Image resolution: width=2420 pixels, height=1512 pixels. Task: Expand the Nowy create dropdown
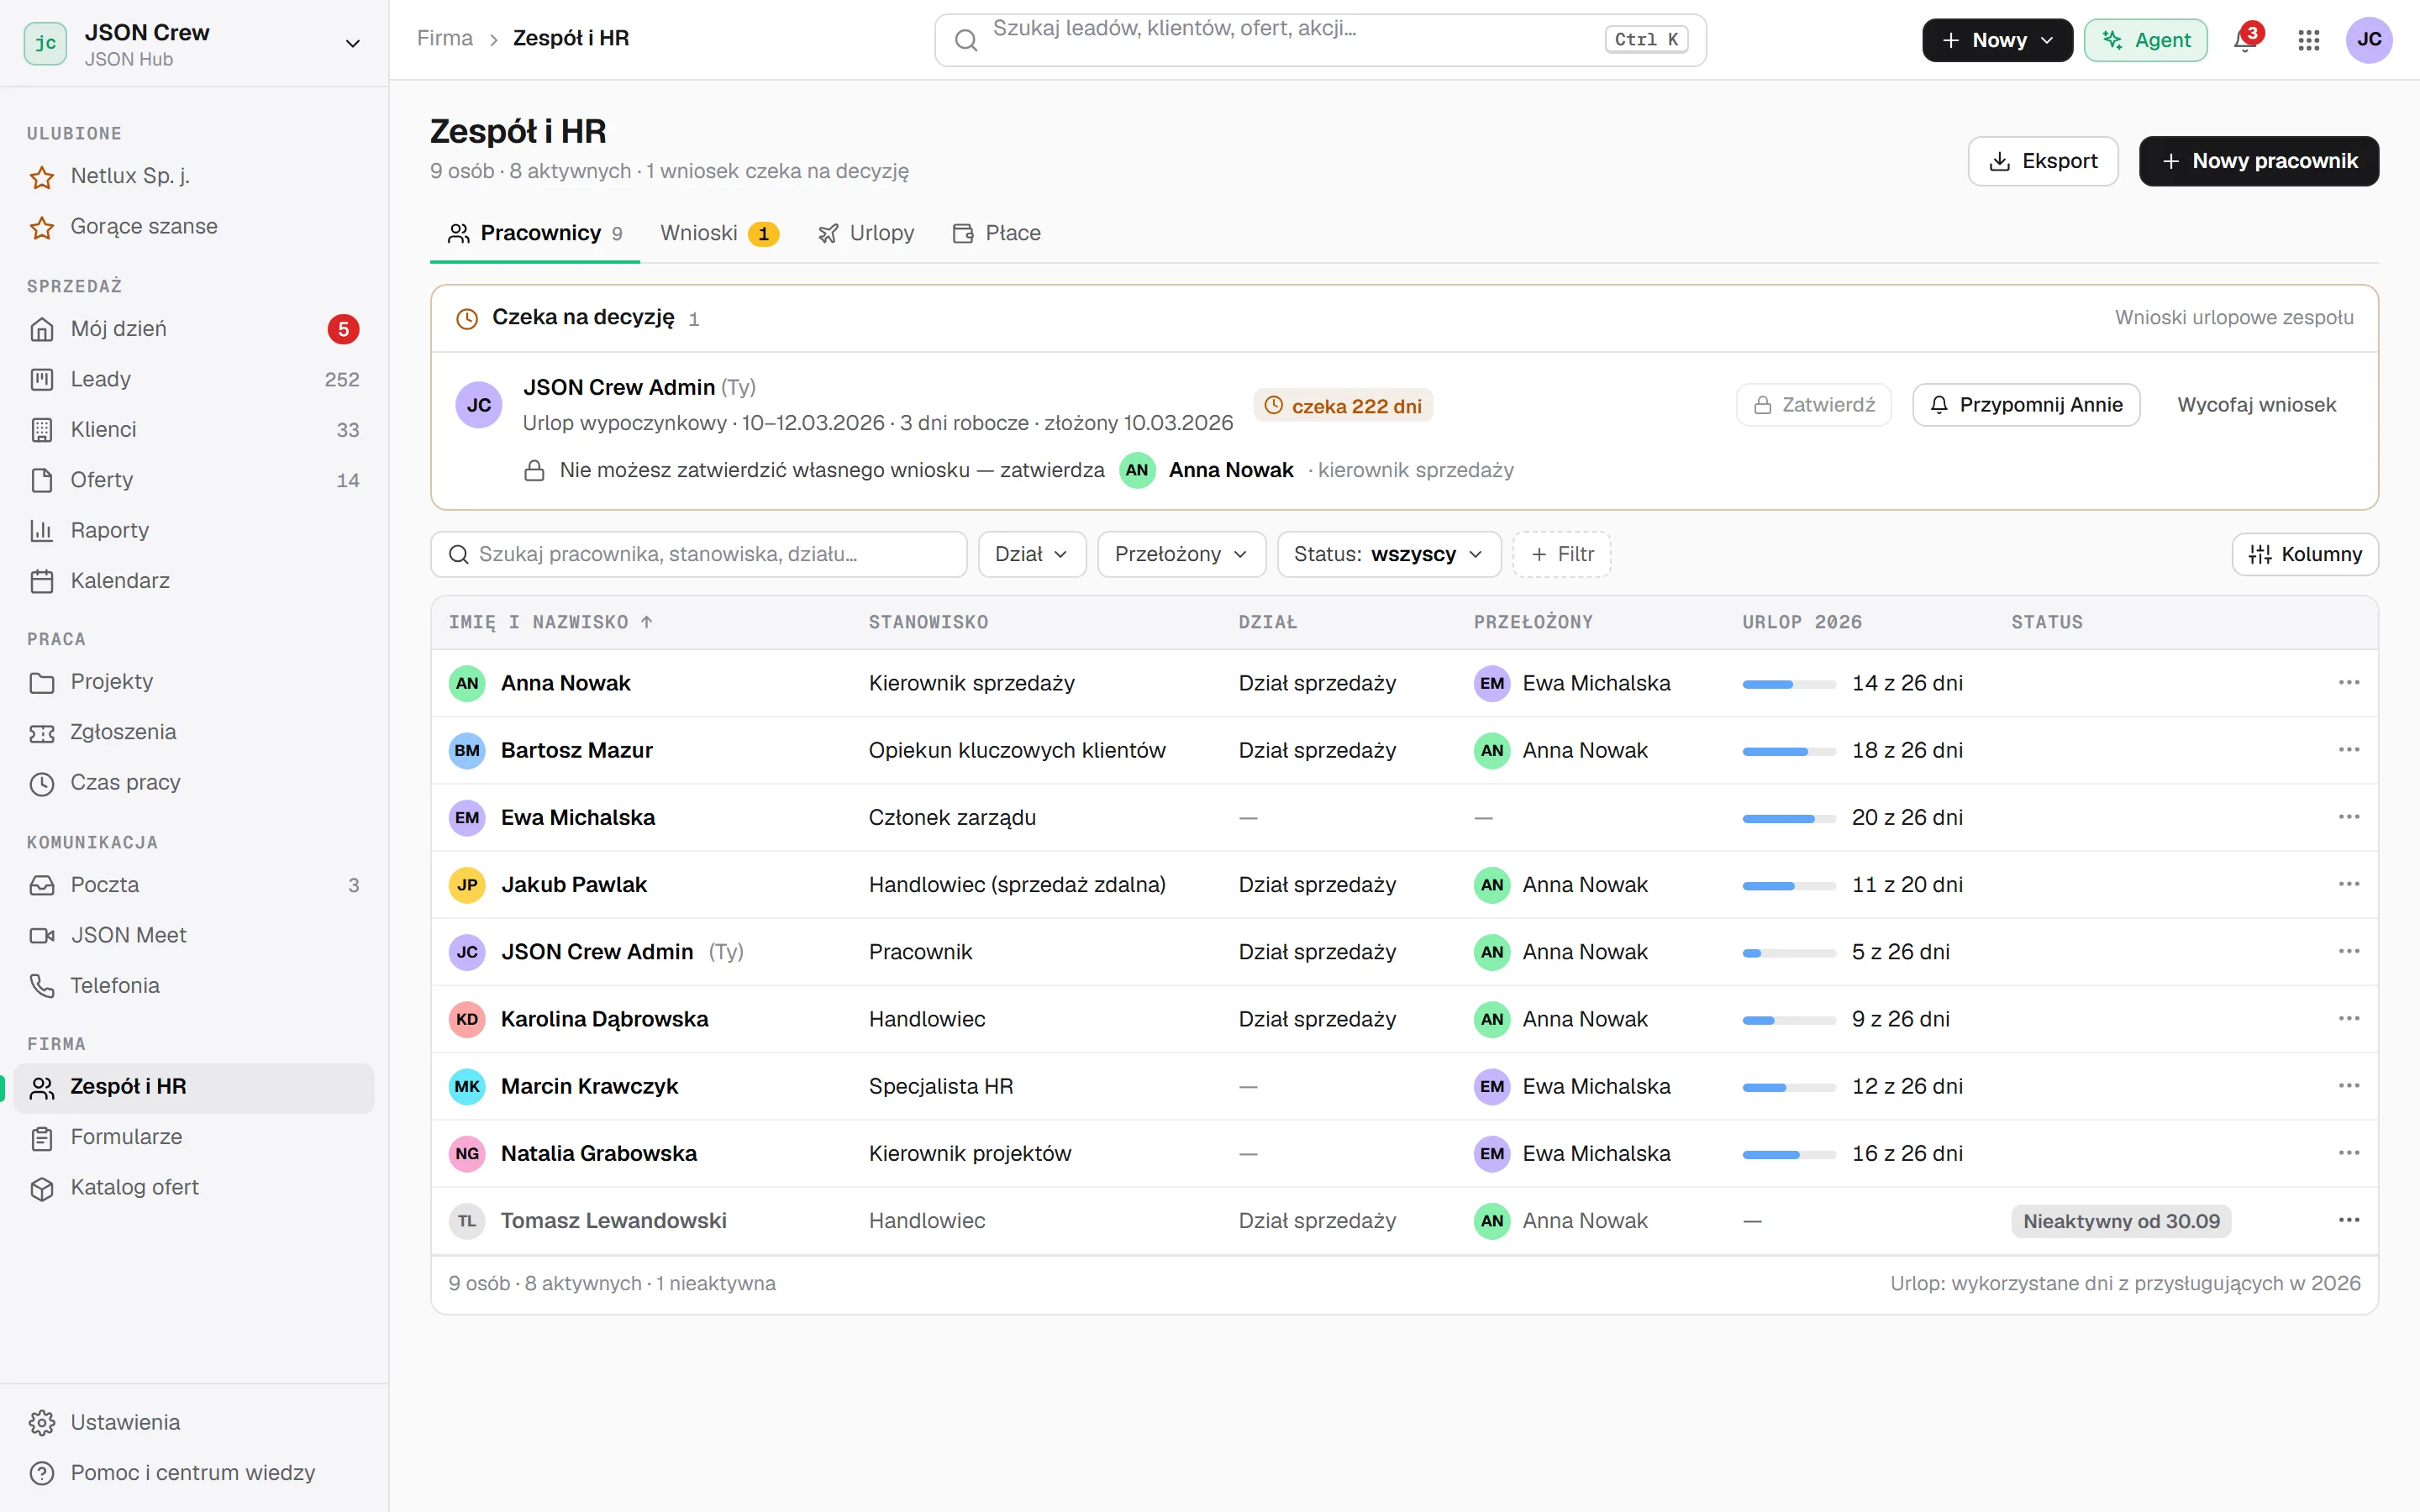pyautogui.click(x=1997, y=40)
